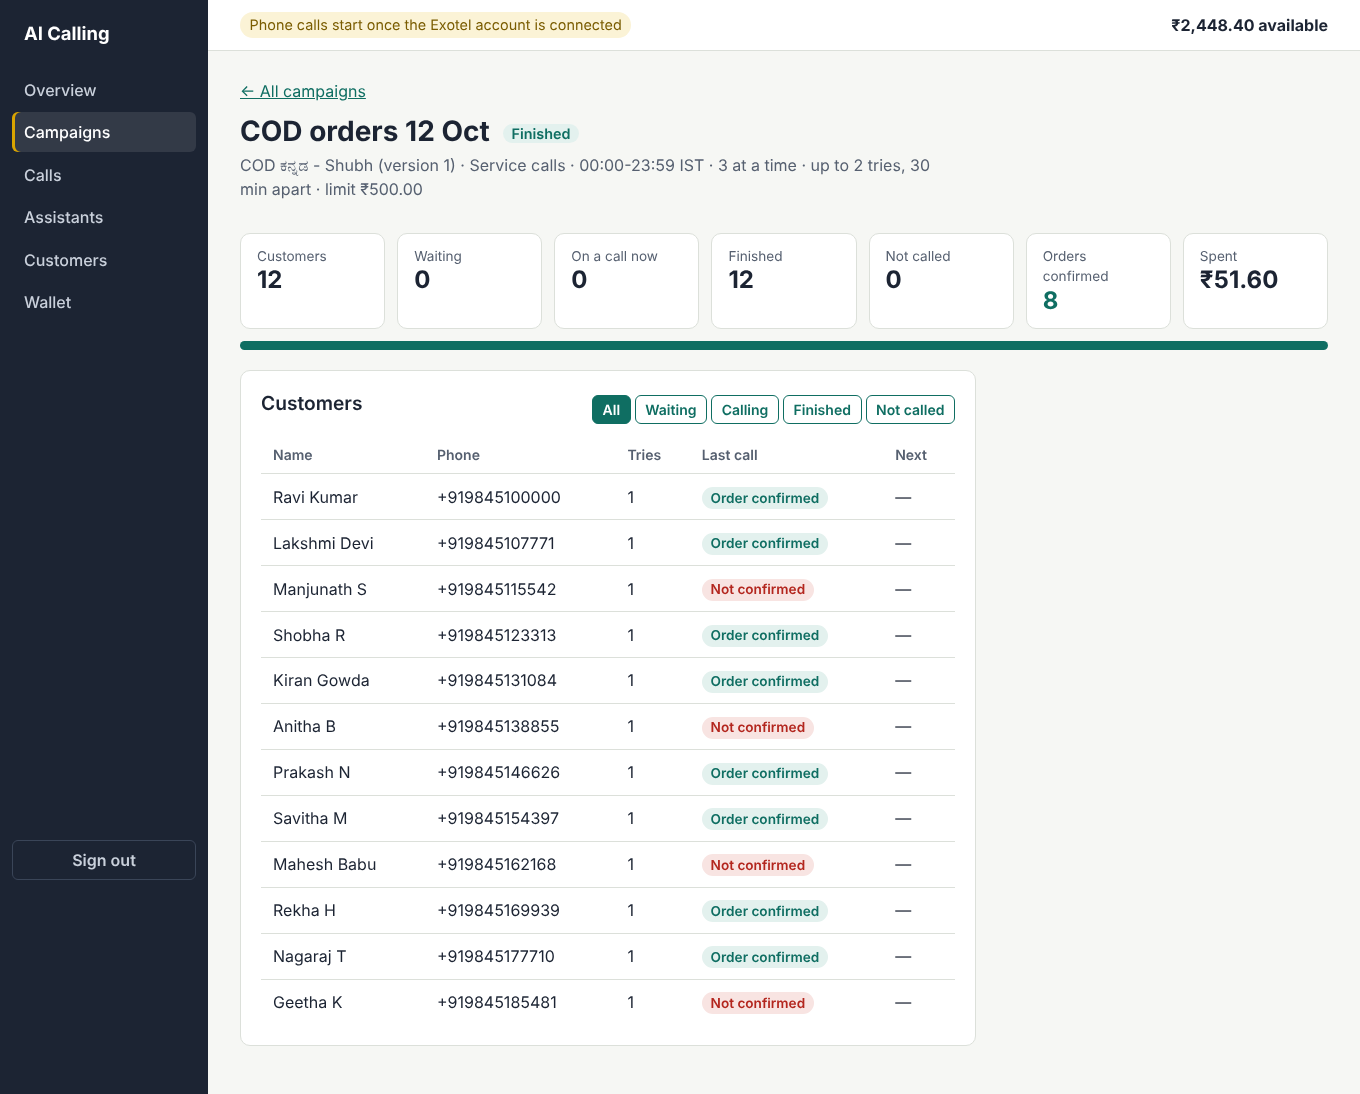Show the Finished filter tab in Customers table
Image resolution: width=1360 pixels, height=1094 pixels.
tap(822, 410)
